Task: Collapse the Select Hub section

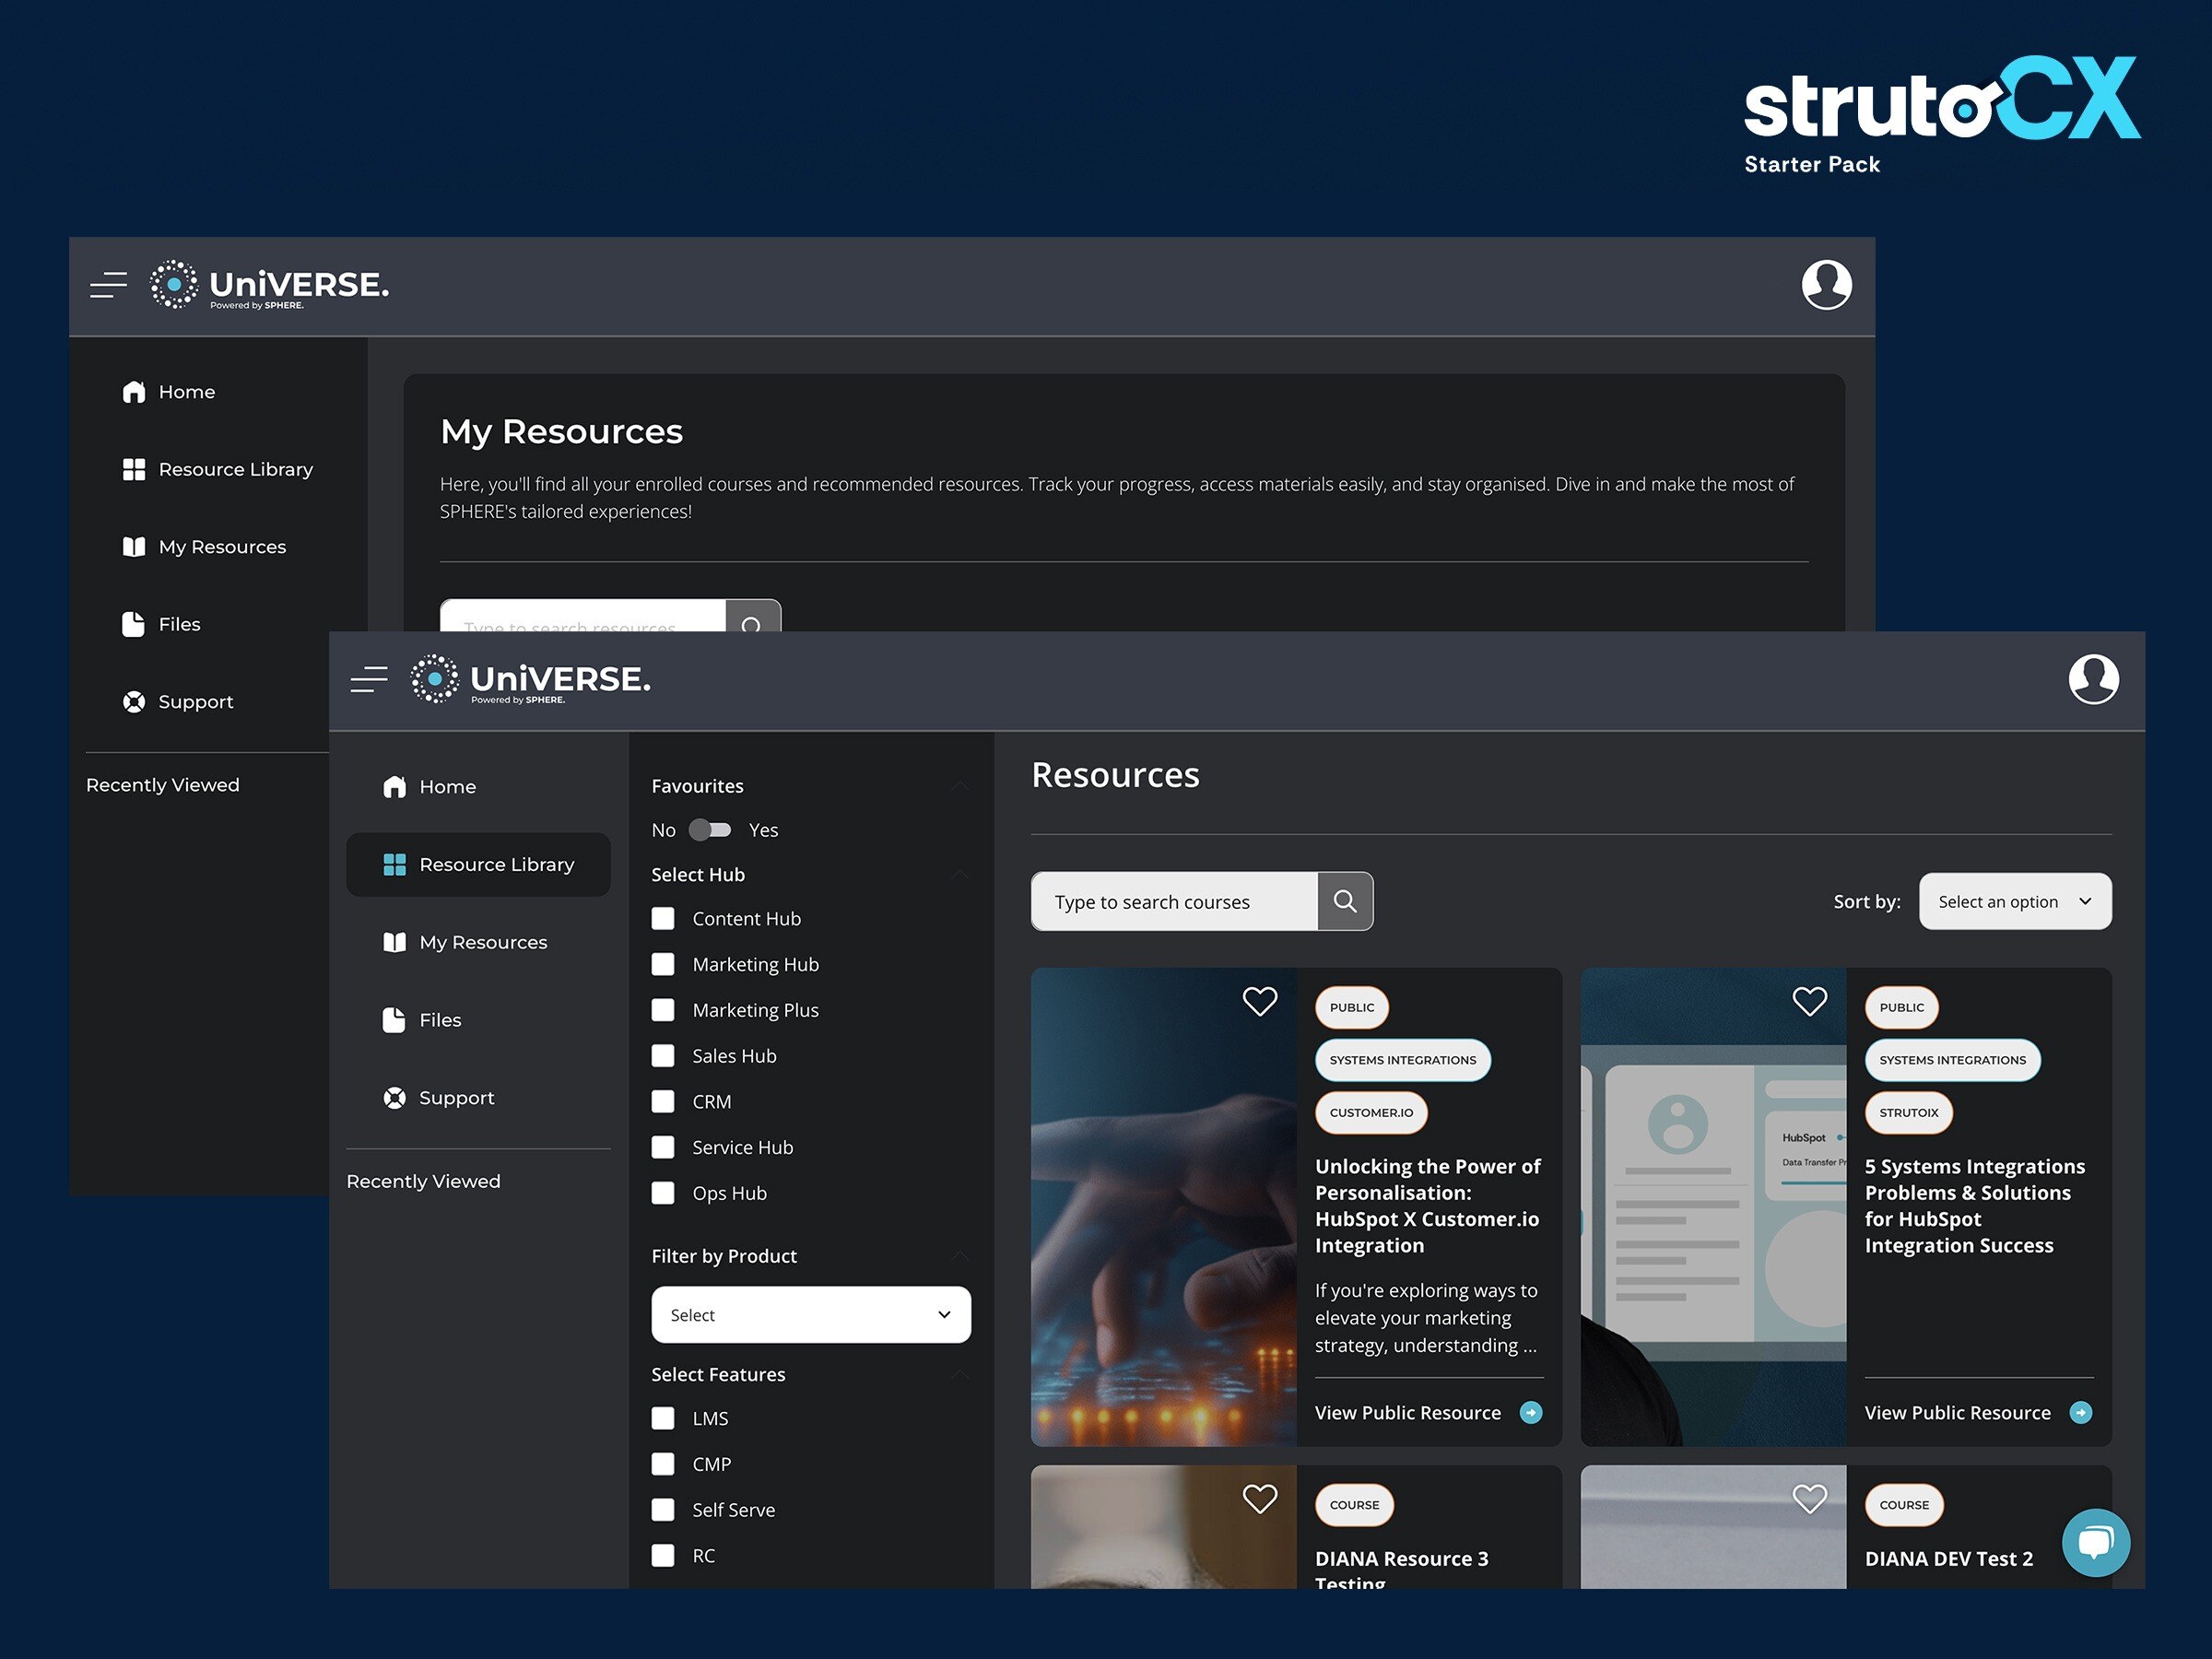Action: click(960, 874)
